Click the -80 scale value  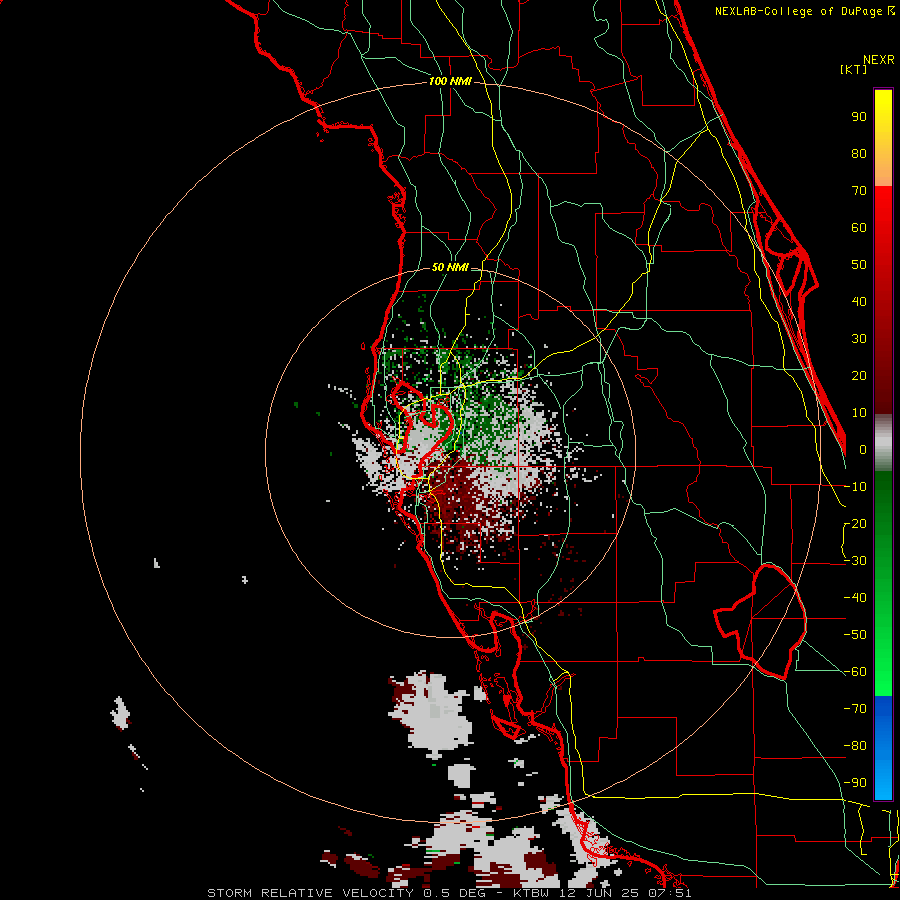point(855,746)
